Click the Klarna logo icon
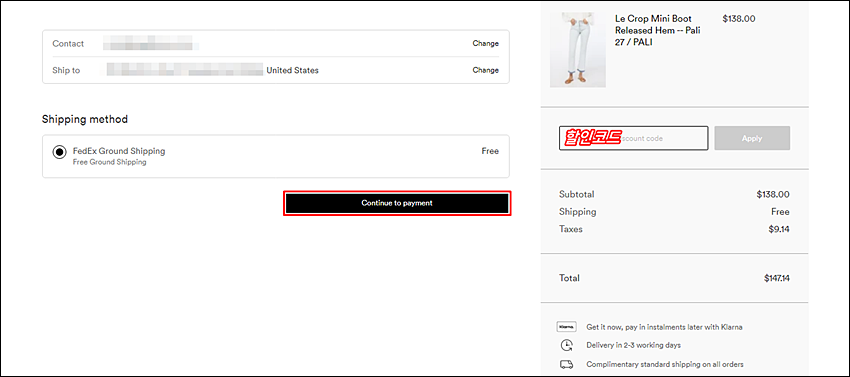 coord(566,327)
